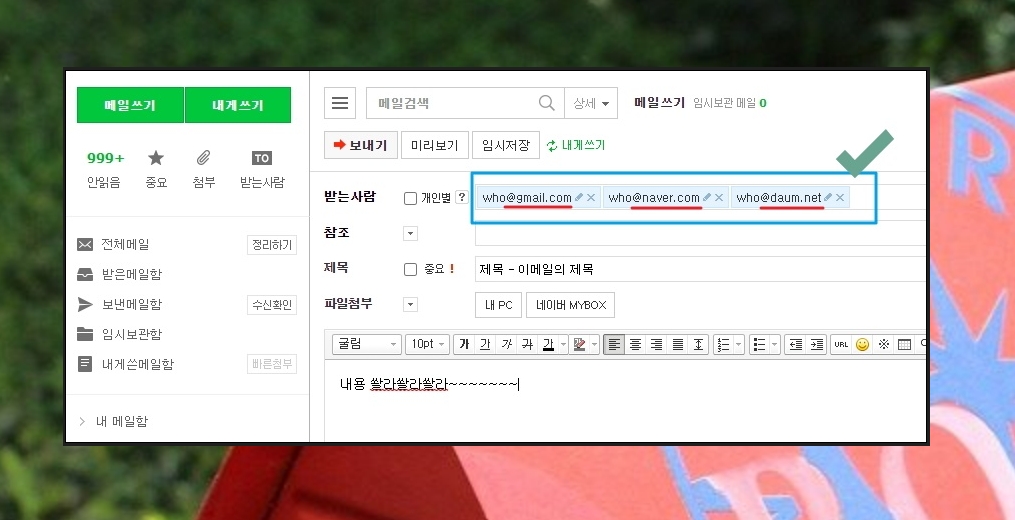Remove recipient who@gmail.com with X
The height and width of the screenshot is (520, 1015).
point(591,198)
